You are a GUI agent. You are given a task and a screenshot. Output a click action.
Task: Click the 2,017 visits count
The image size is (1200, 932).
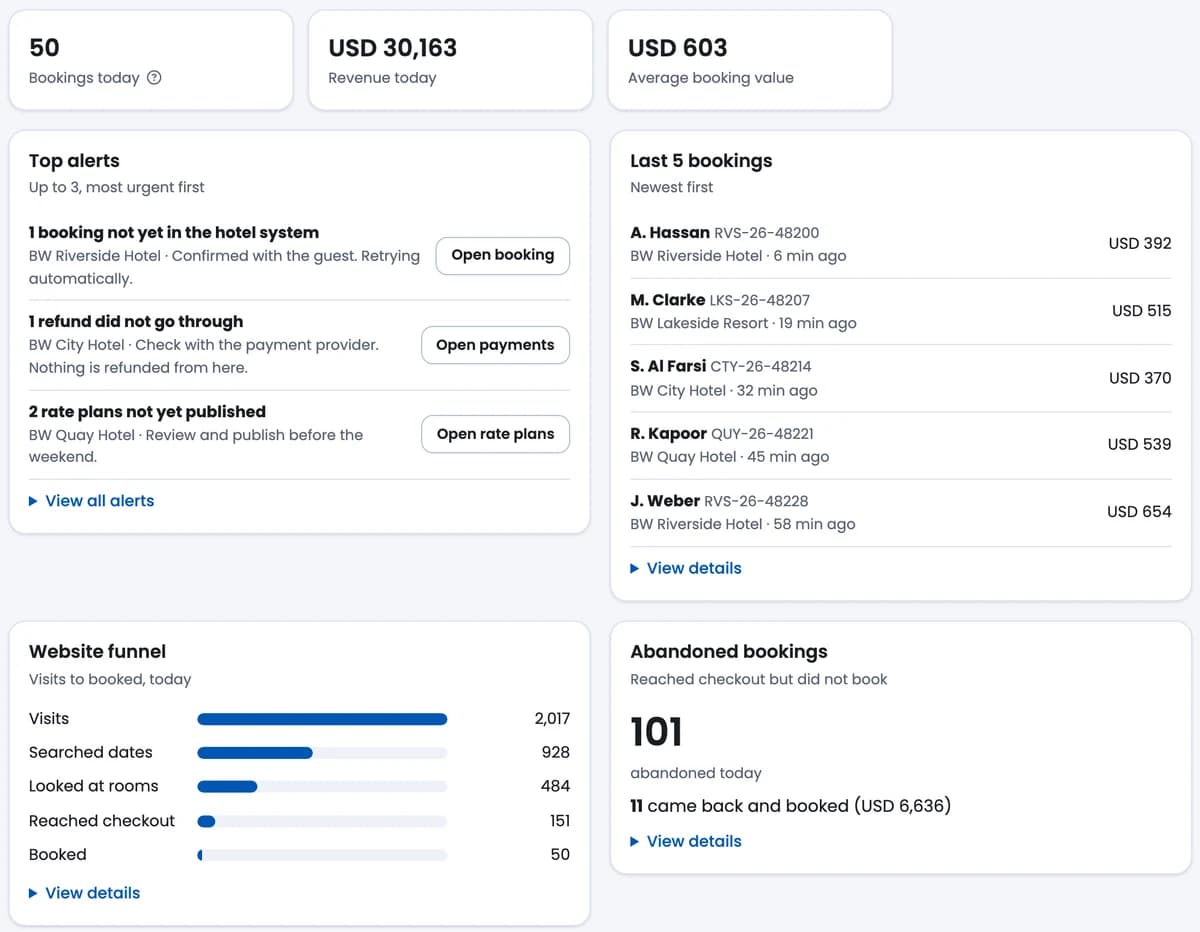pos(552,718)
